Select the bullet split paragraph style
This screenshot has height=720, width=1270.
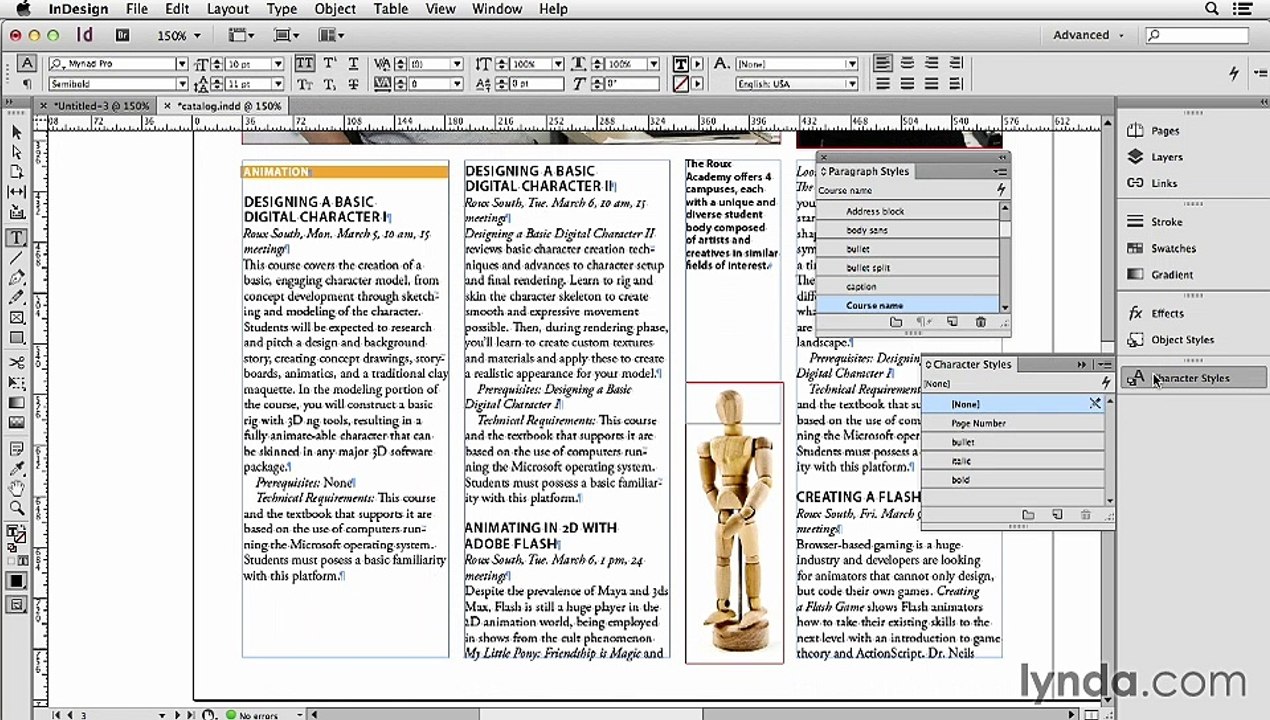coord(907,267)
